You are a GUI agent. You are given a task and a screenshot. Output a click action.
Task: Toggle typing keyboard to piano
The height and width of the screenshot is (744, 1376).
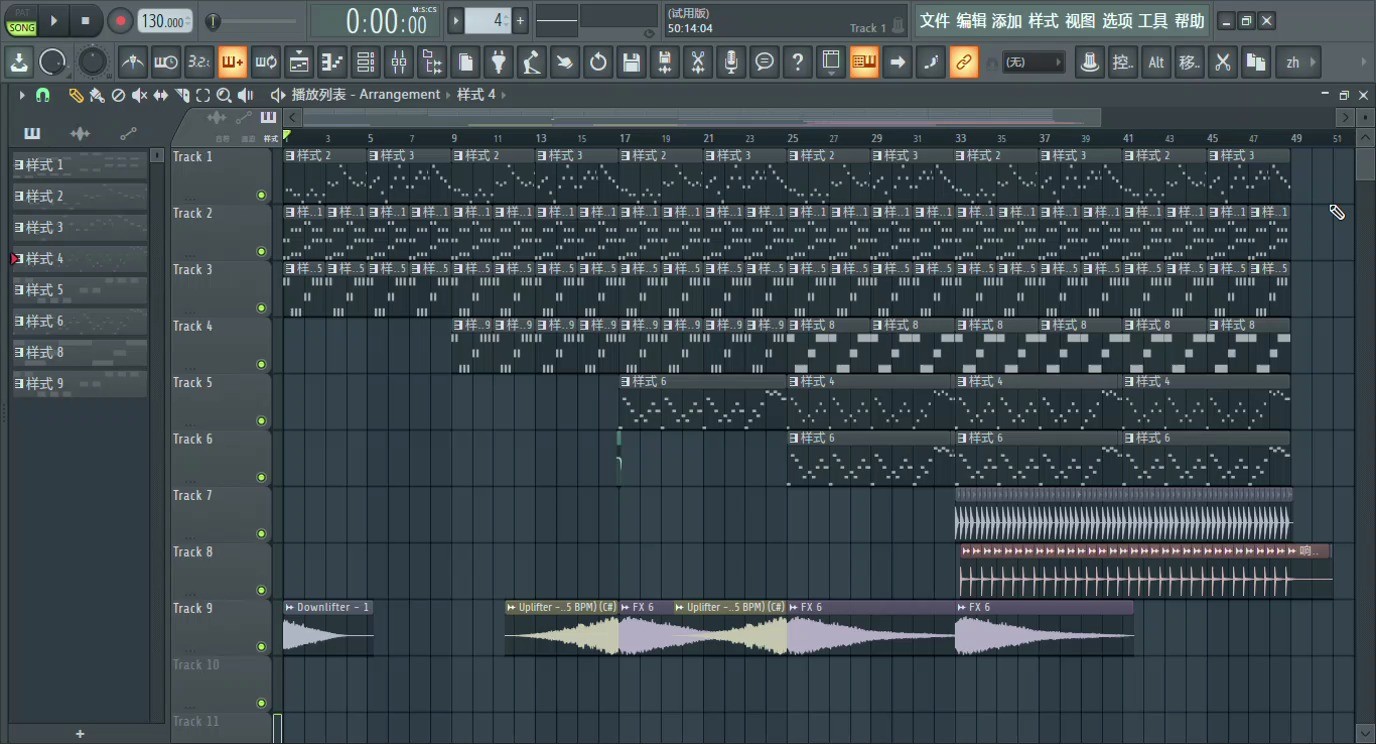[x=864, y=62]
